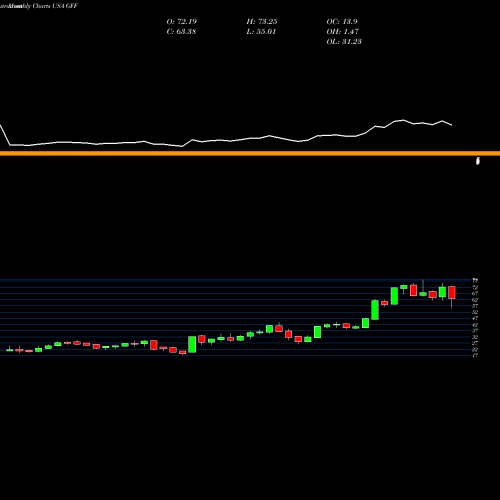Screen dimensions: 500x500
Task: Click the 22 price axis label
Action: pos(475,349)
